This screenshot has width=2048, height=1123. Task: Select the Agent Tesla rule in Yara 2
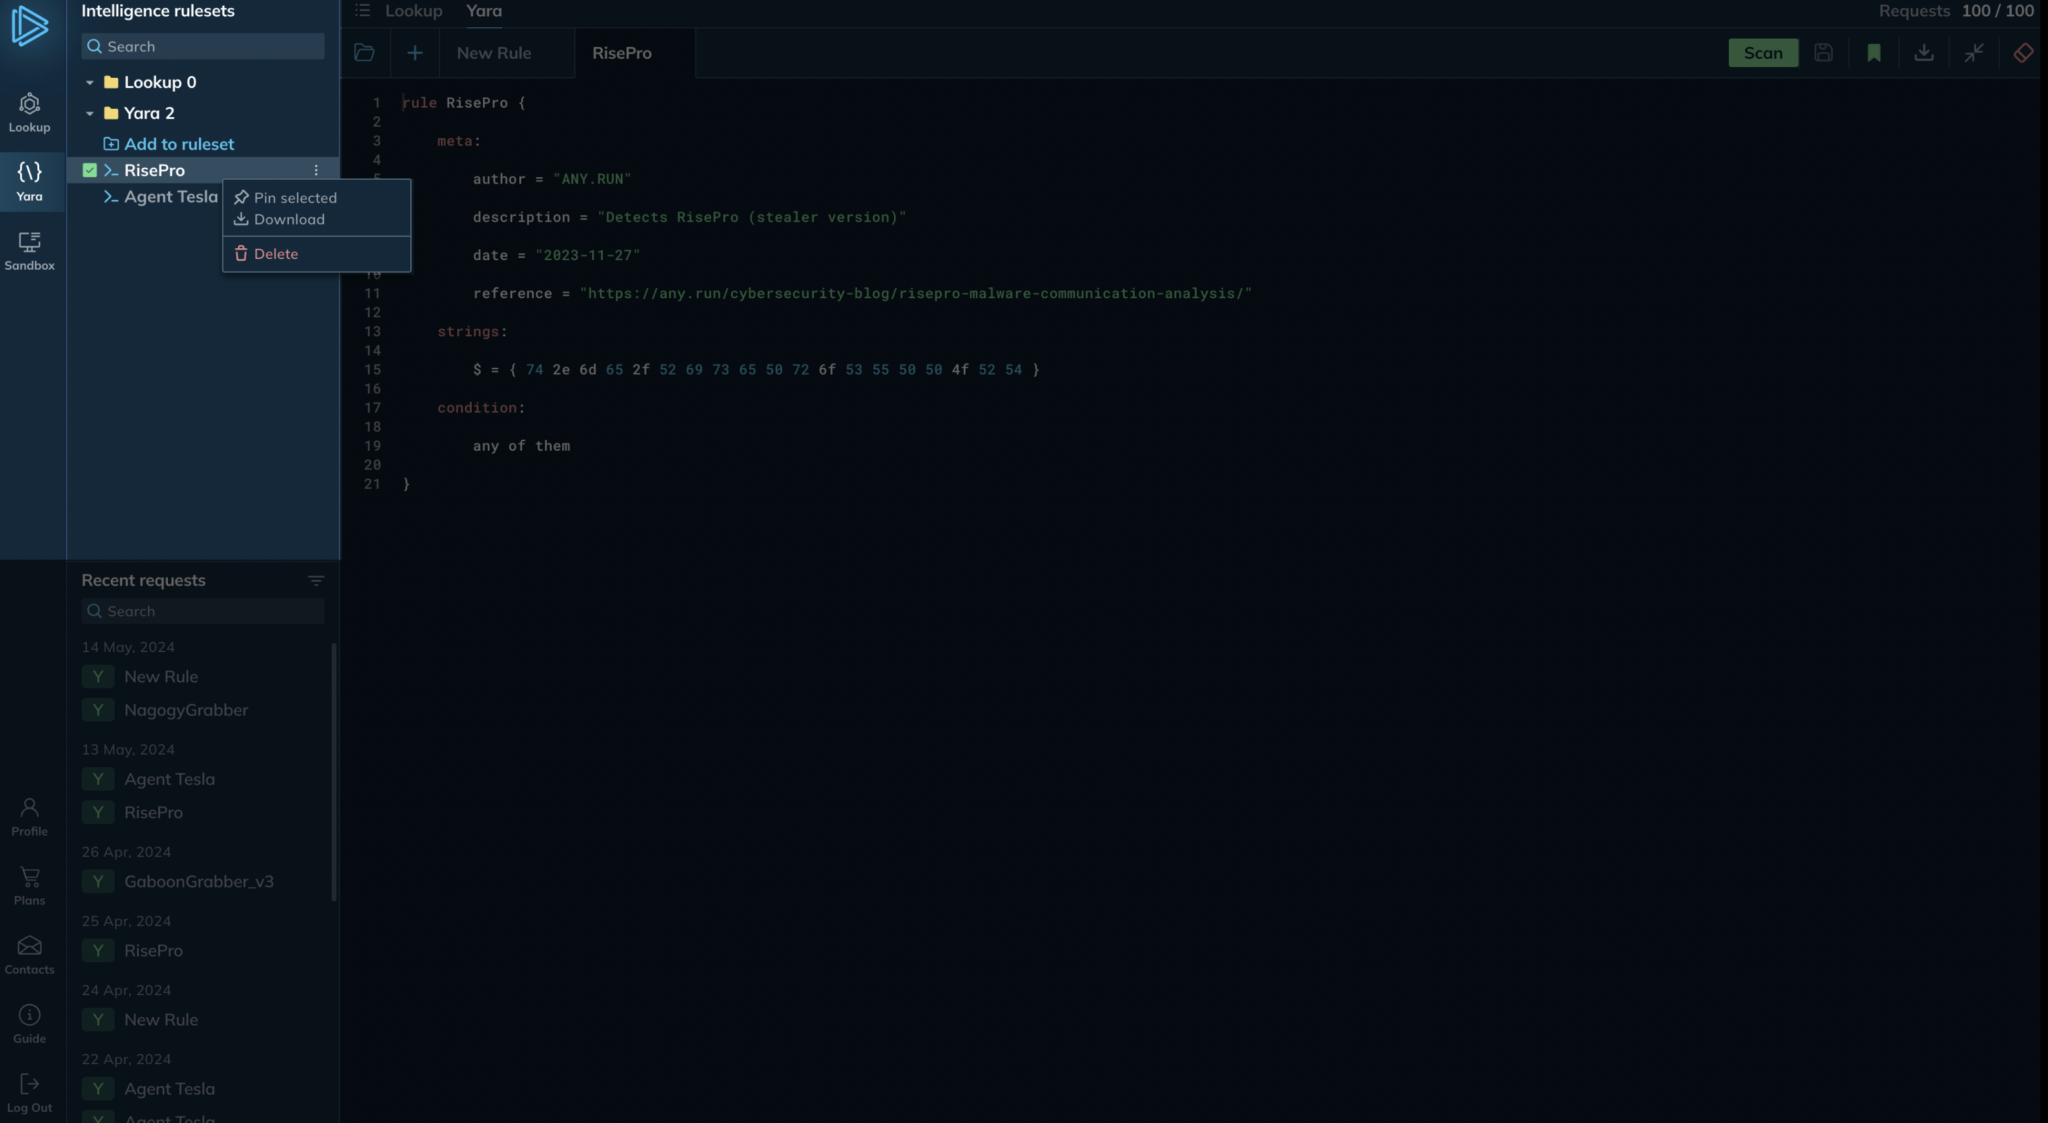(x=170, y=196)
